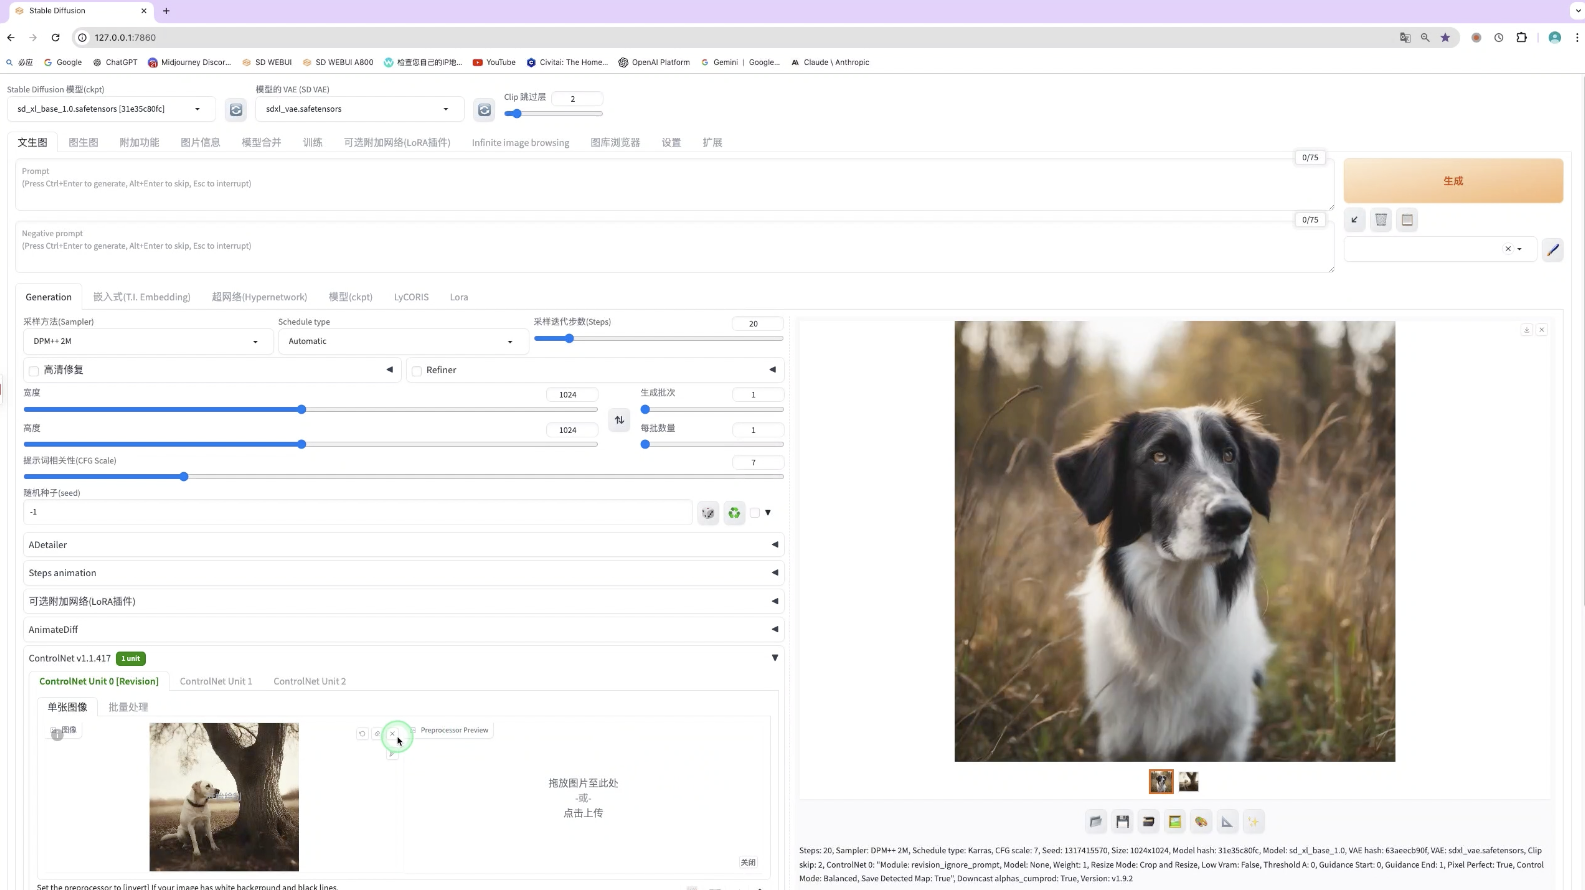Click the seed value input field
1585x890 pixels.
(357, 512)
